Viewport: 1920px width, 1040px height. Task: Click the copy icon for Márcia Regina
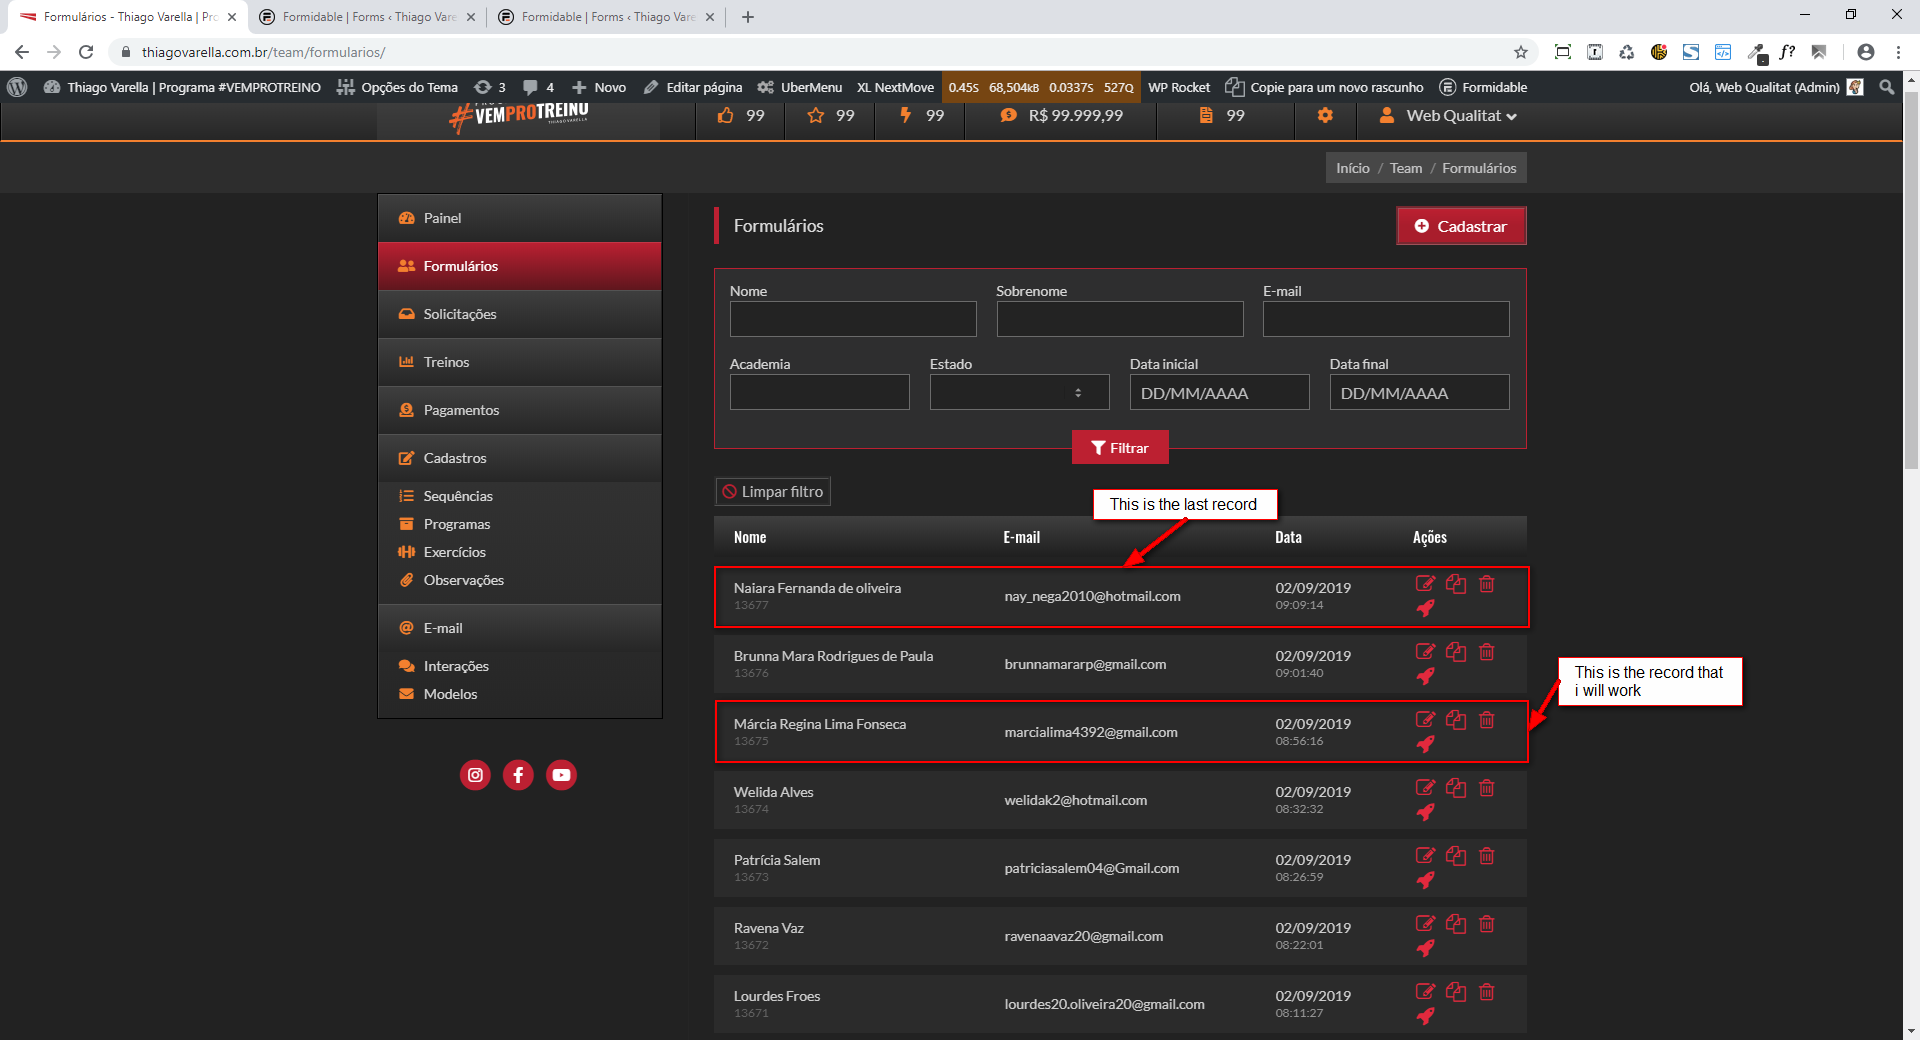tap(1456, 720)
